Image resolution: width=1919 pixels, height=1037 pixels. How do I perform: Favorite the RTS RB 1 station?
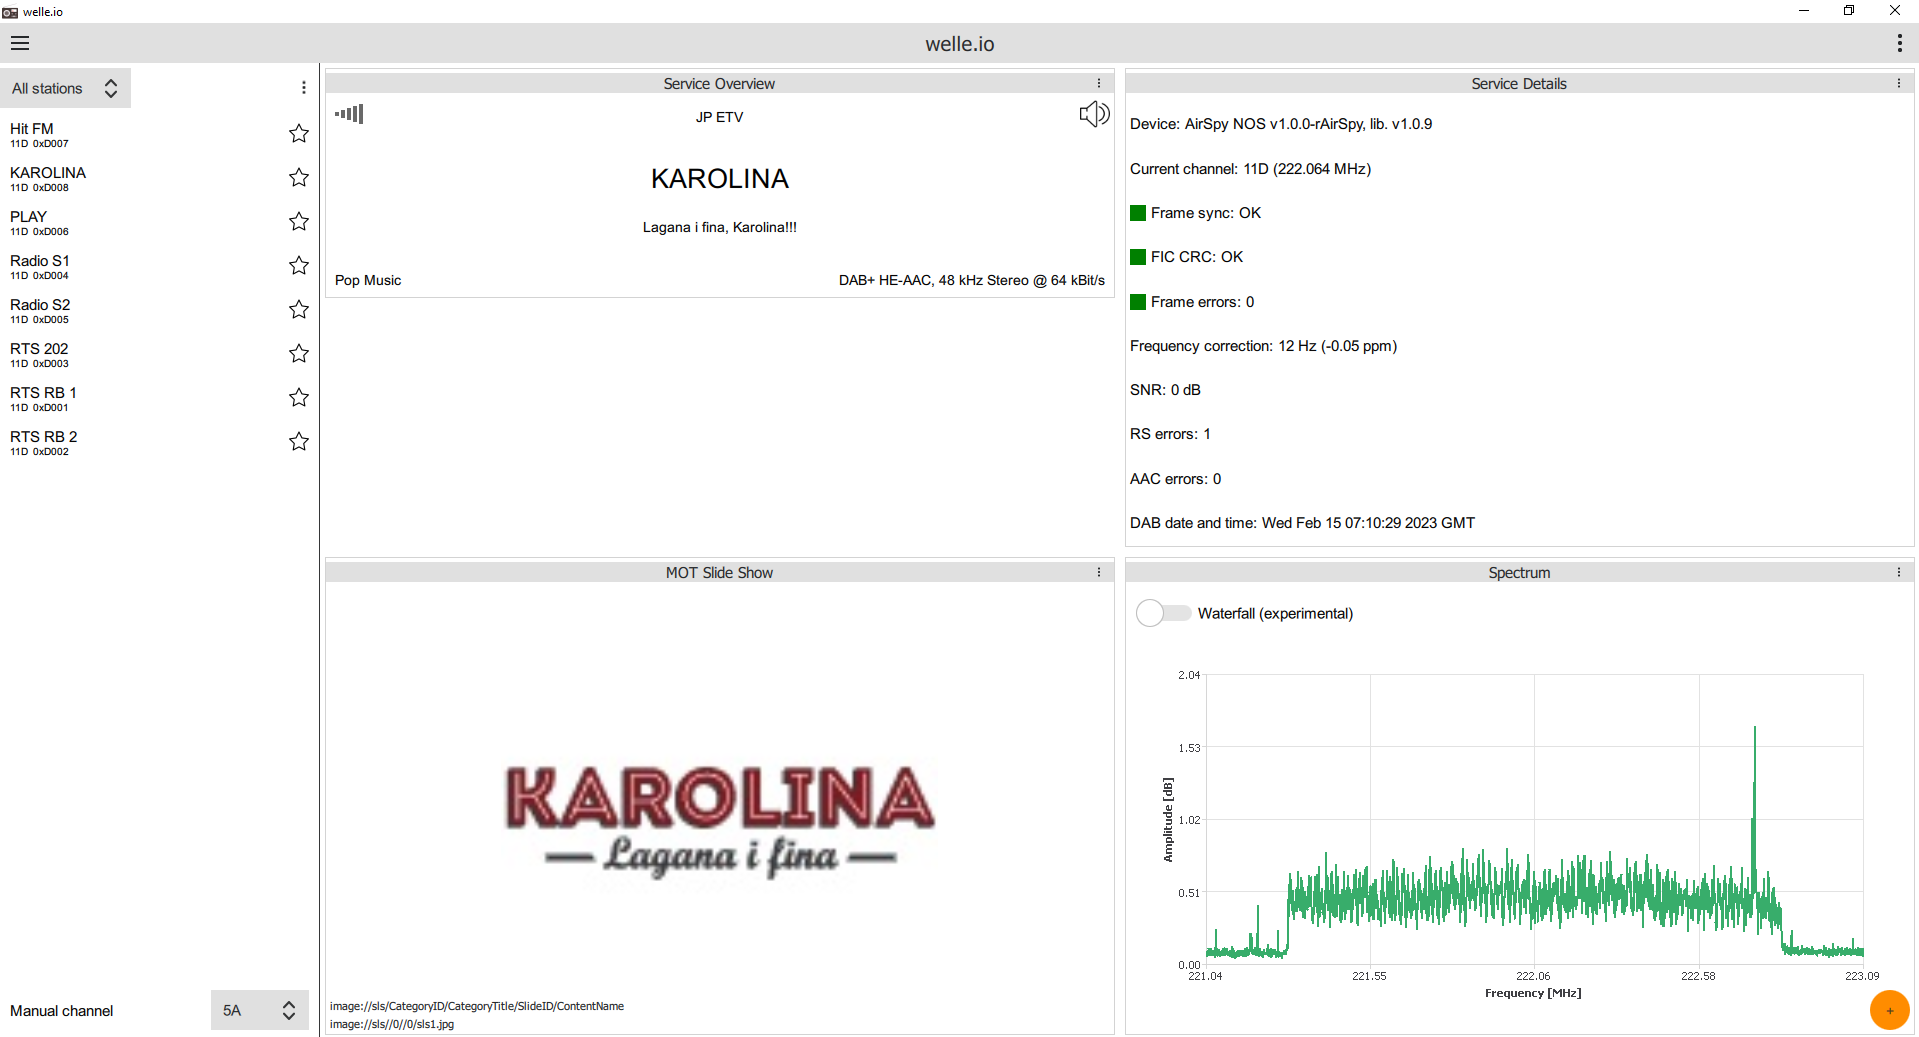tap(298, 397)
